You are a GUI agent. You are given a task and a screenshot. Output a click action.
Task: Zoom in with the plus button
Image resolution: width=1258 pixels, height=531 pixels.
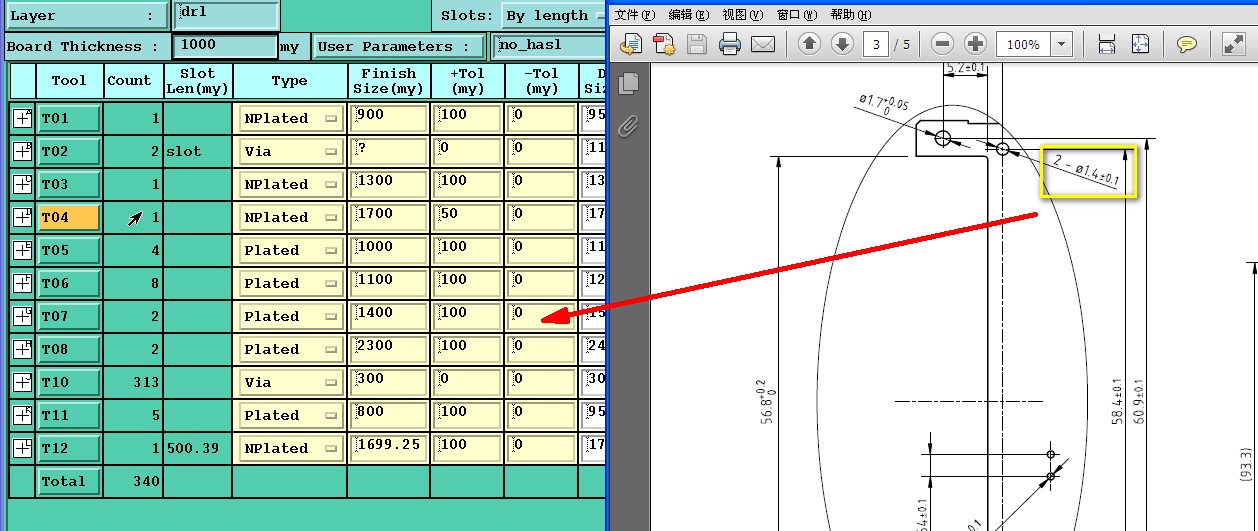point(975,44)
